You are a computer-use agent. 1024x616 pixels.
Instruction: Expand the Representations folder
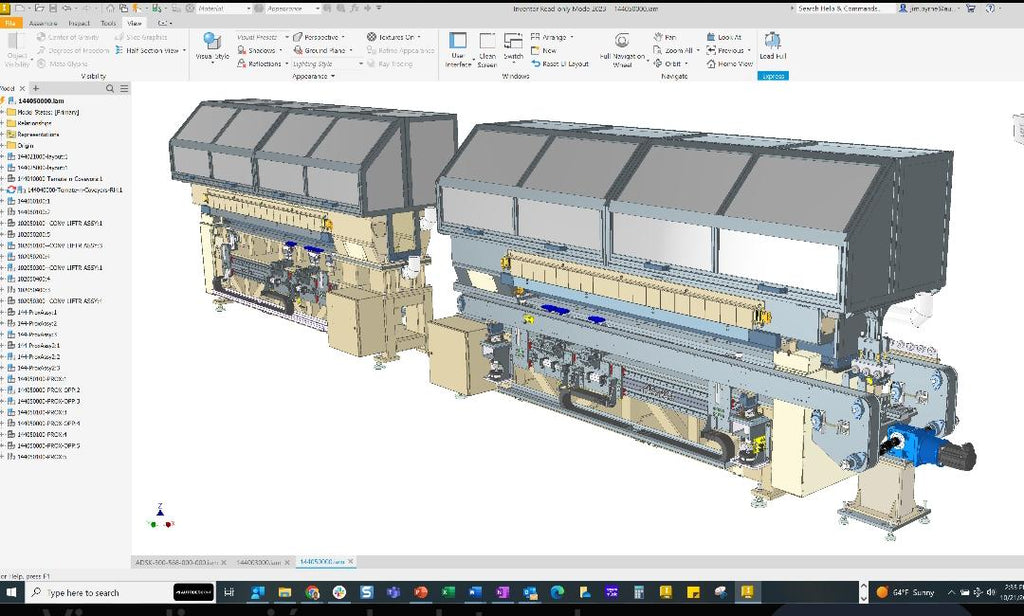tap(3, 134)
